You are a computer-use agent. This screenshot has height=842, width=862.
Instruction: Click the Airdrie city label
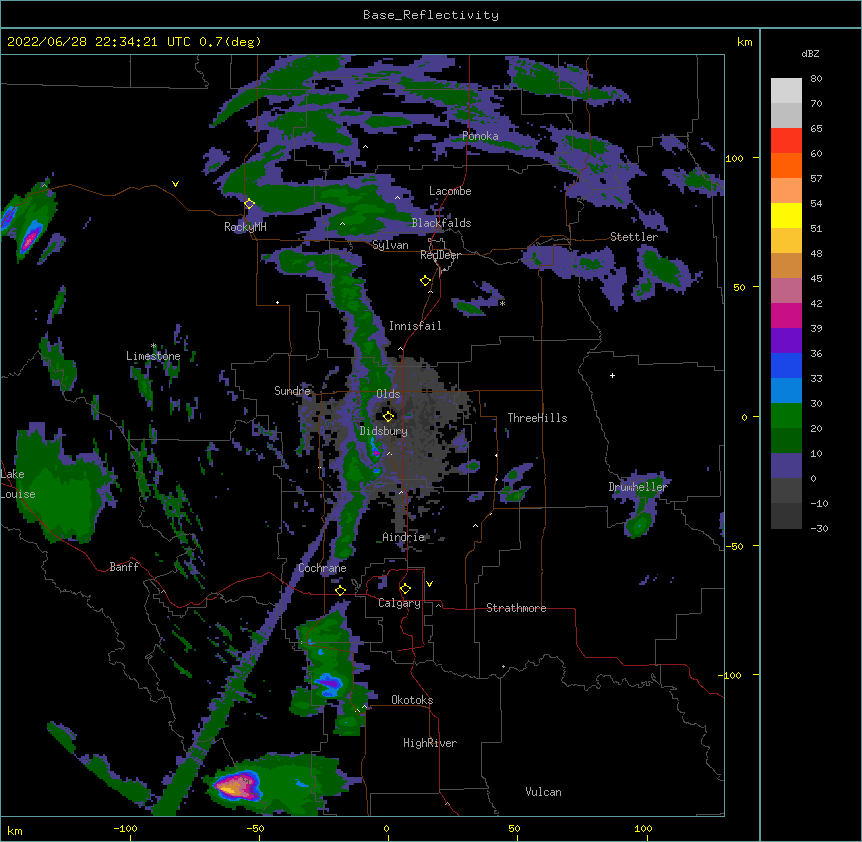click(x=403, y=537)
